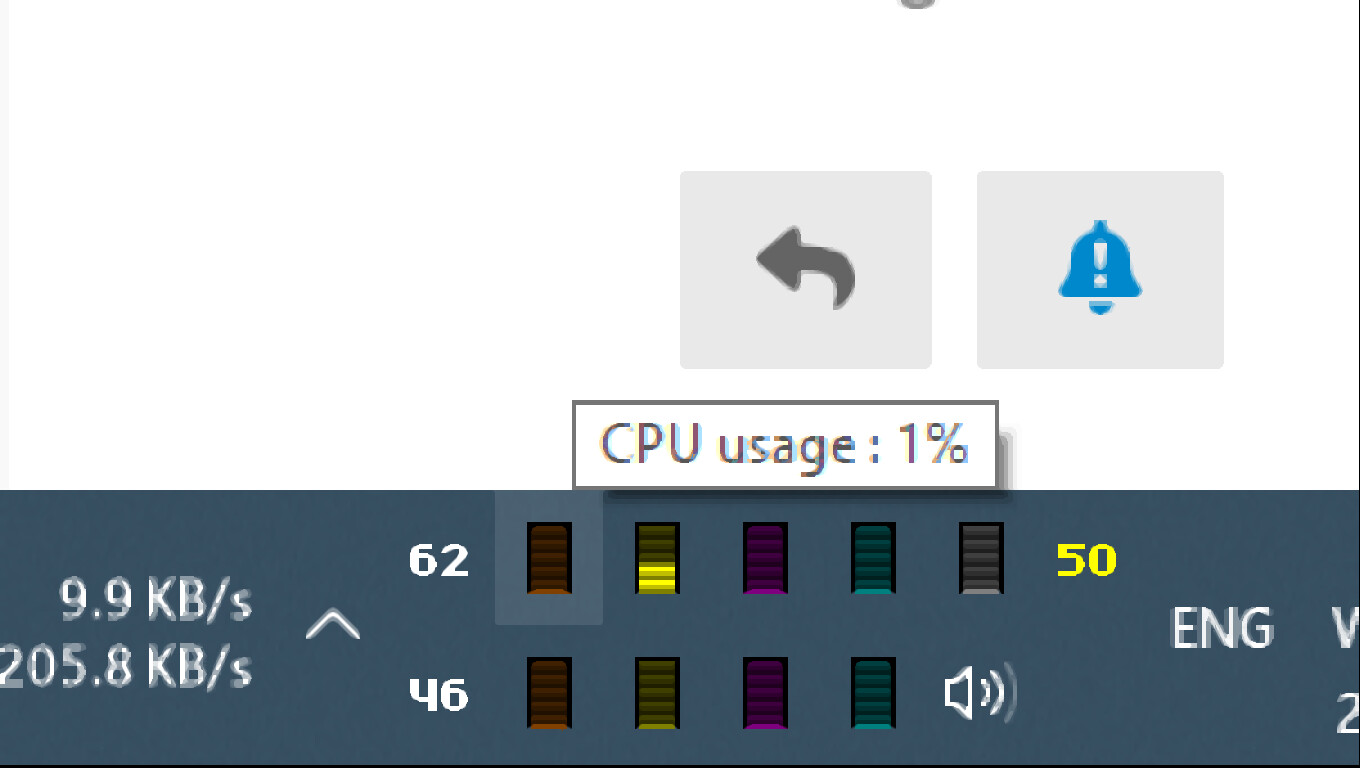
Task: Open the teal meter left of the gray meter
Action: [x=873, y=558]
